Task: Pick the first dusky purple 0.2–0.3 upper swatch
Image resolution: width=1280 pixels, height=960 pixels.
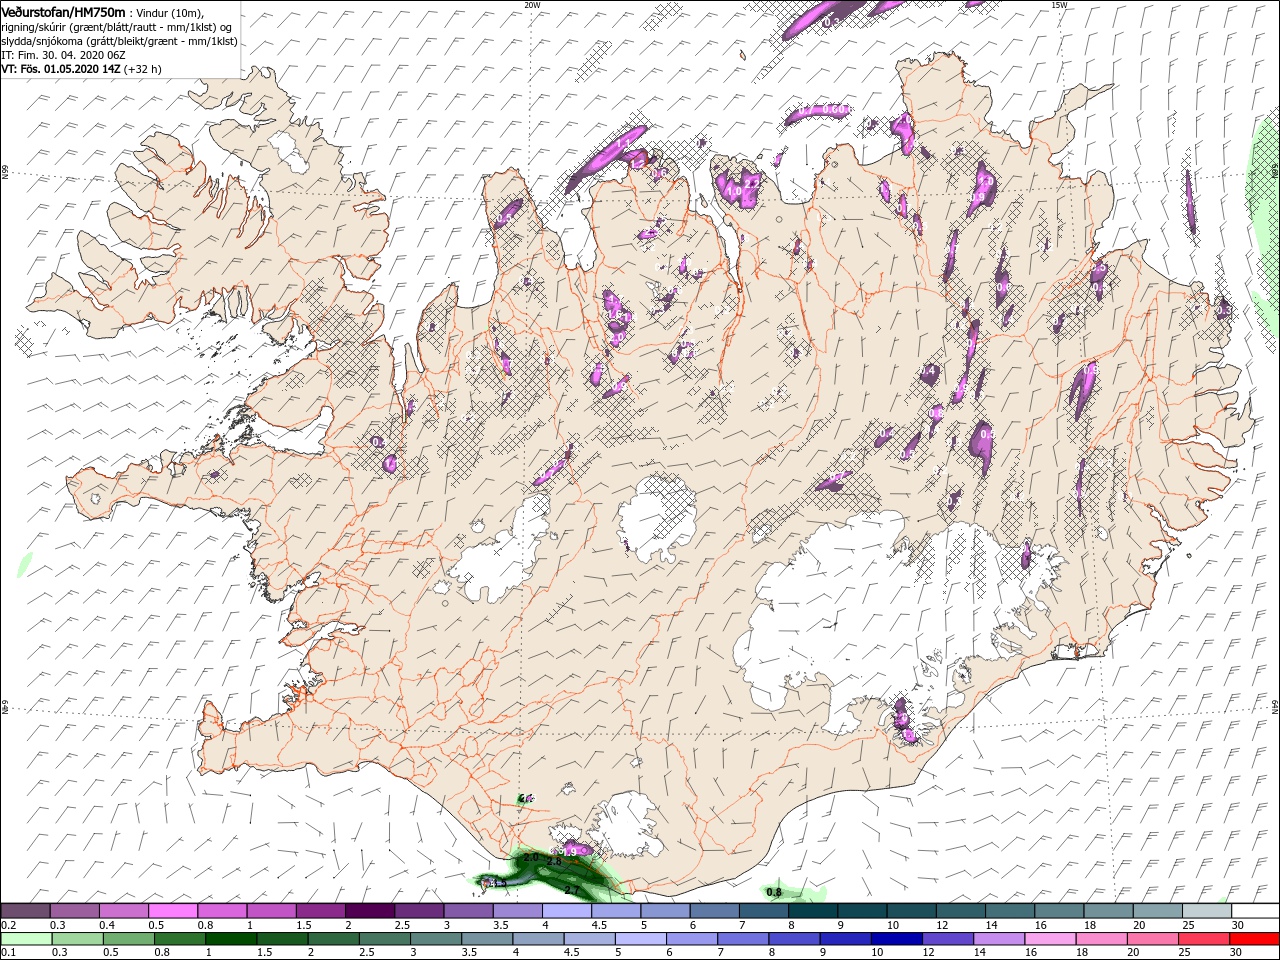Action: [x=25, y=911]
